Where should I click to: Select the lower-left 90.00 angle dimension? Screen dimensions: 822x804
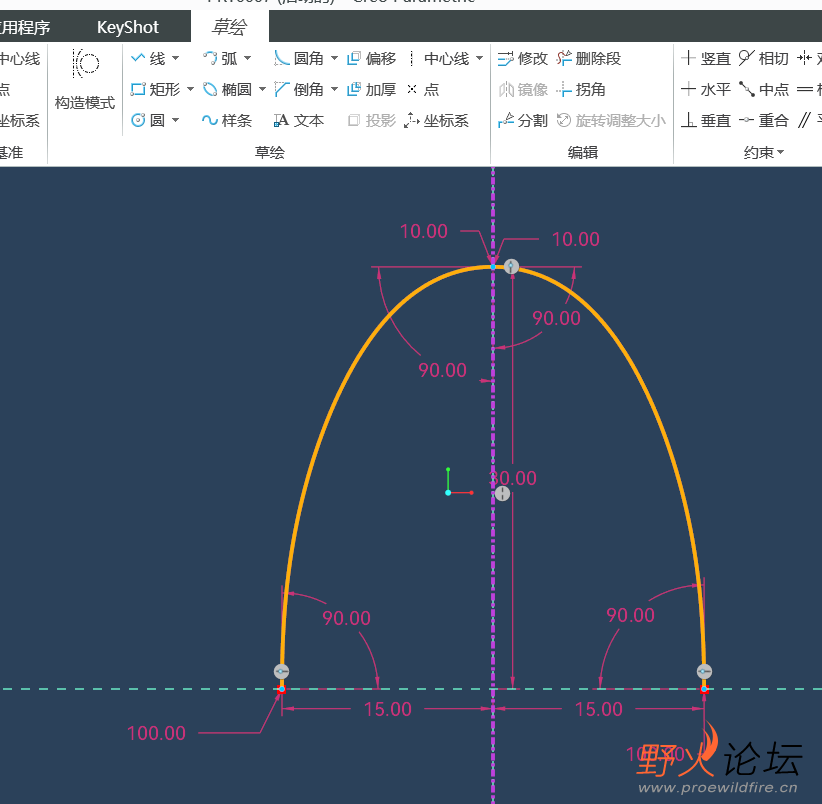(347, 618)
